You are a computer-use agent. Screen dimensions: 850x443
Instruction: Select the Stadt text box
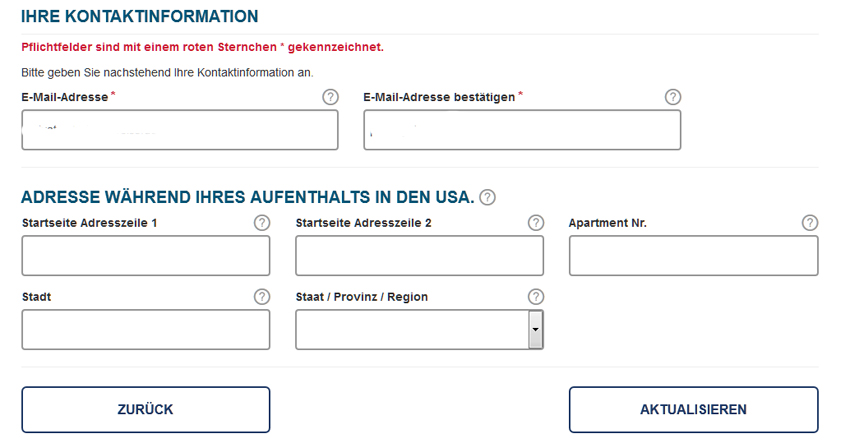[146, 330]
